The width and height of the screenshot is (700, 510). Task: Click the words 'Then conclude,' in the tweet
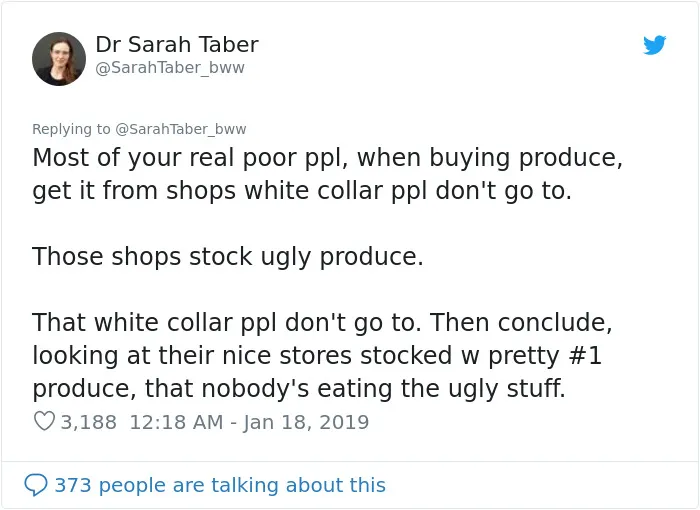click(x=521, y=322)
